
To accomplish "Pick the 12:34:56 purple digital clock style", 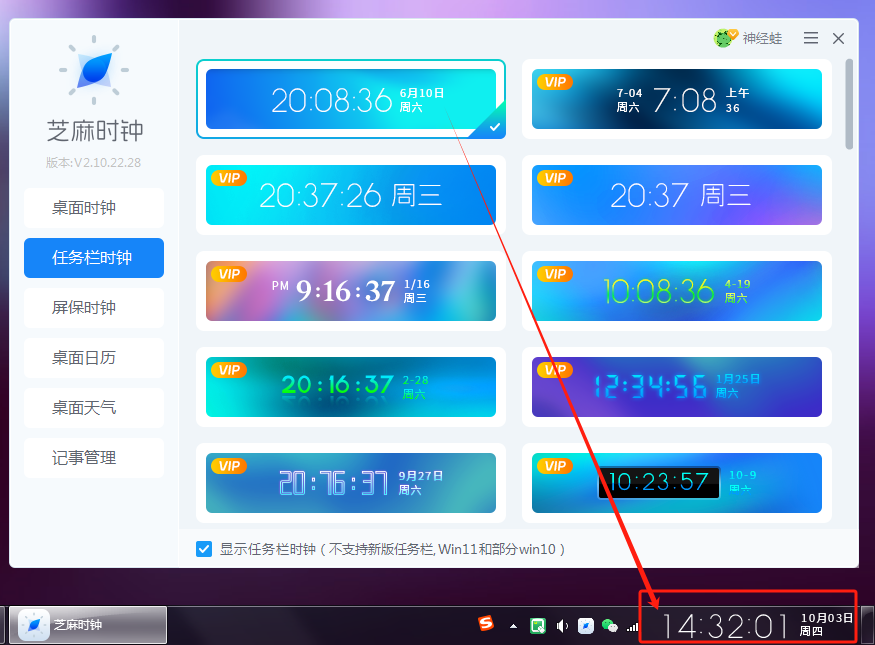I will coord(677,387).
